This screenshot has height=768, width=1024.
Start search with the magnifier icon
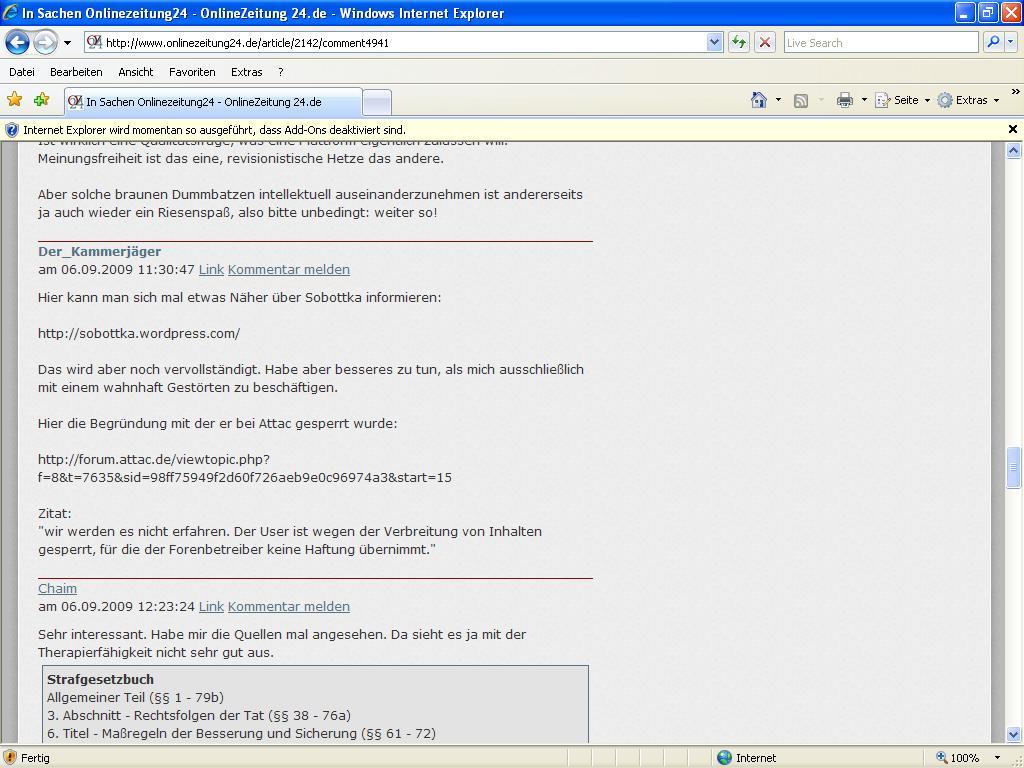[993, 43]
